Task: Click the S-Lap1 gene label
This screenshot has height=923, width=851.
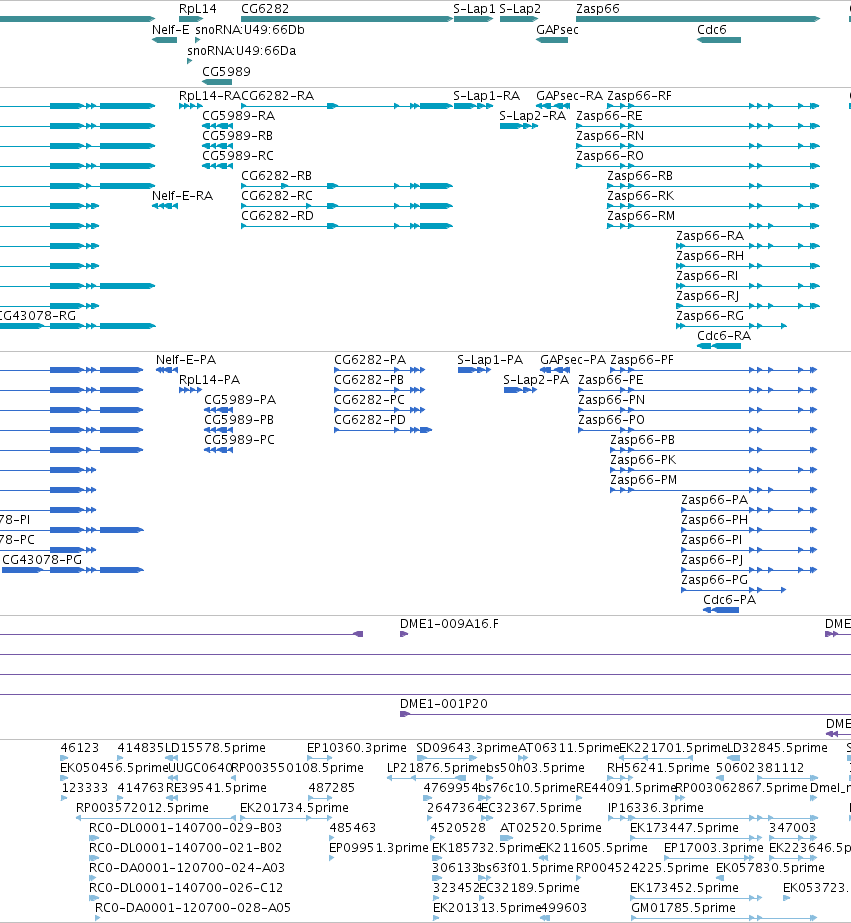Action: coord(474,9)
